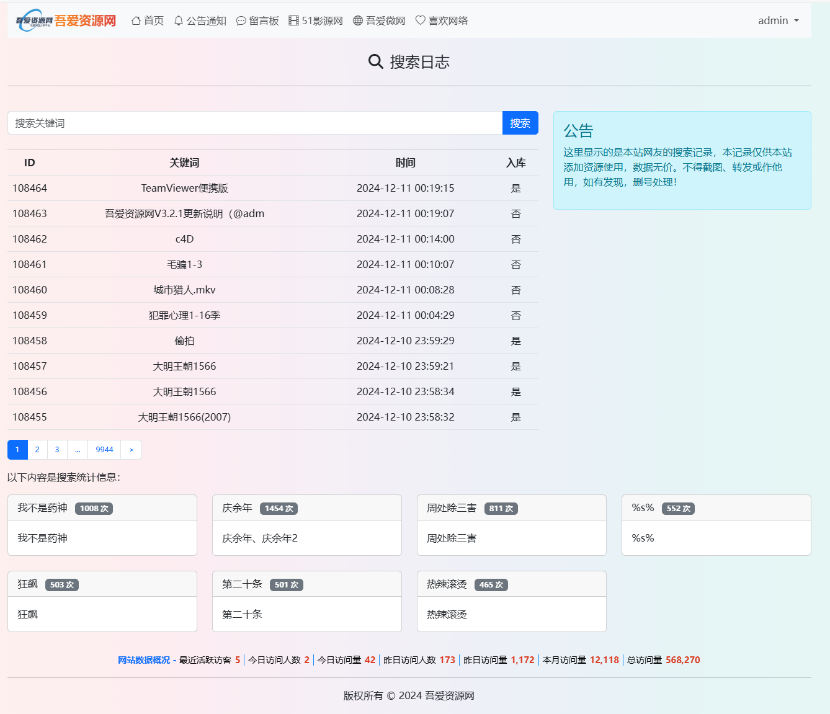Viewport: 830px width, 714px height.
Task: Click the 我不是药神 card header
Action: (102, 508)
